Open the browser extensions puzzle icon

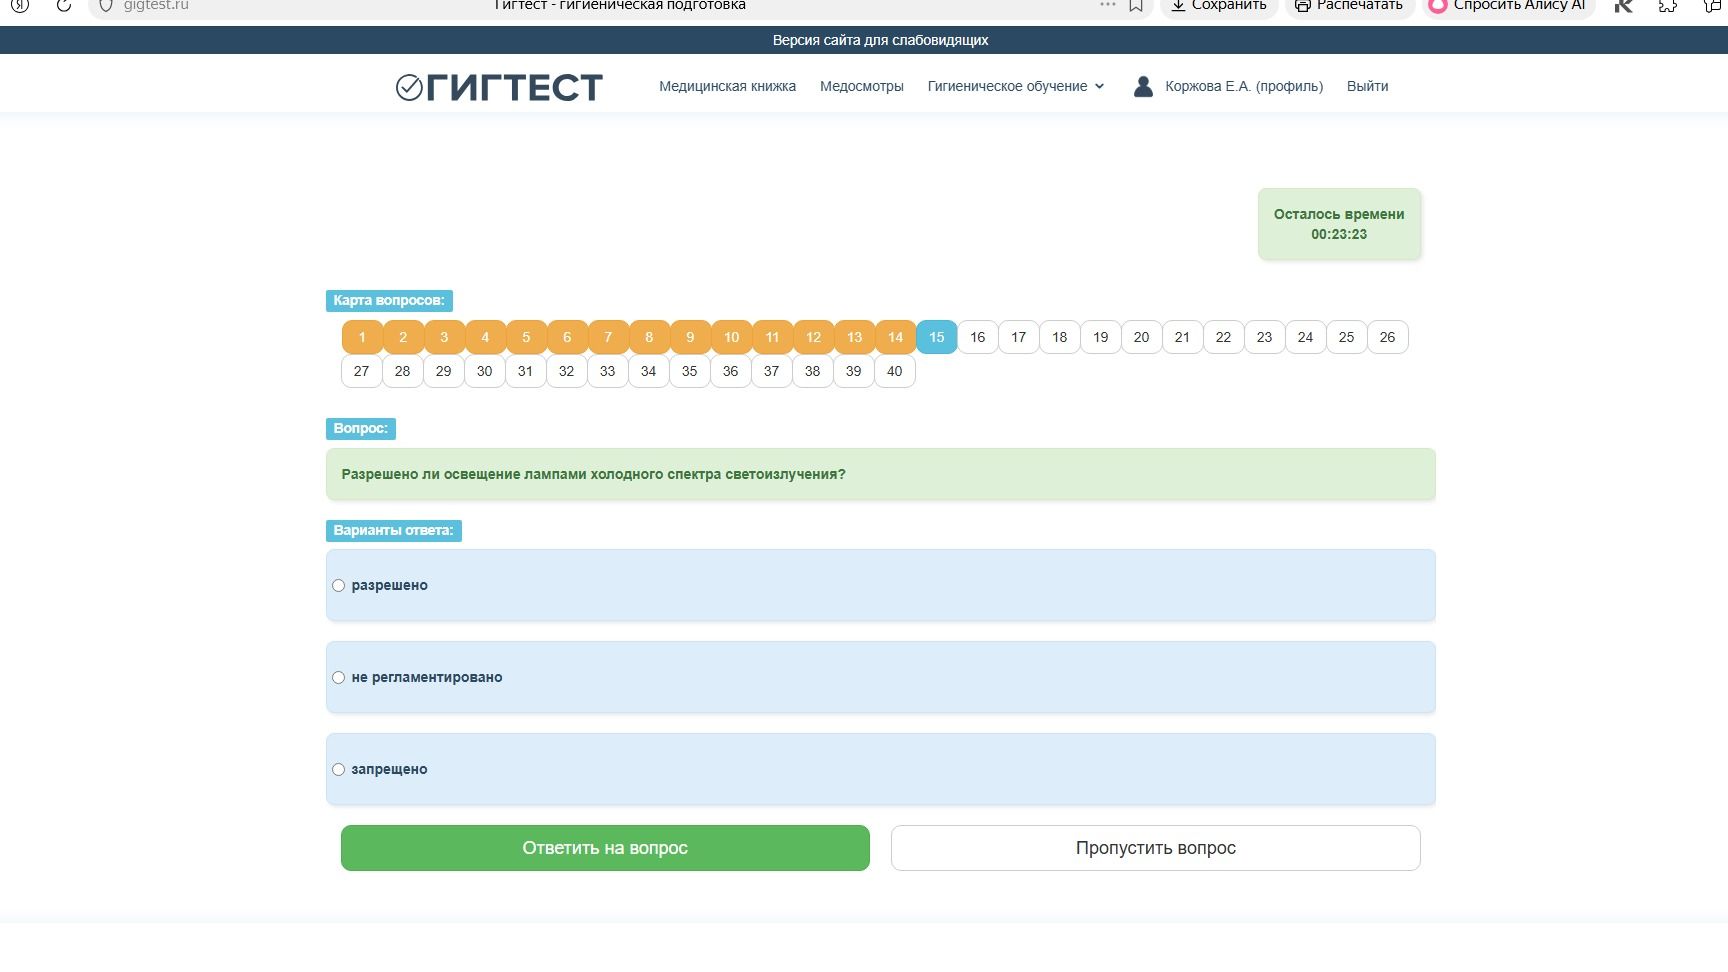click(1667, 6)
